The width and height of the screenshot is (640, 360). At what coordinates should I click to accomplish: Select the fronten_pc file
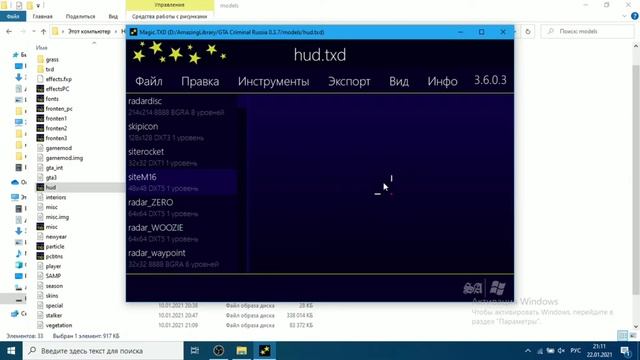[59, 109]
